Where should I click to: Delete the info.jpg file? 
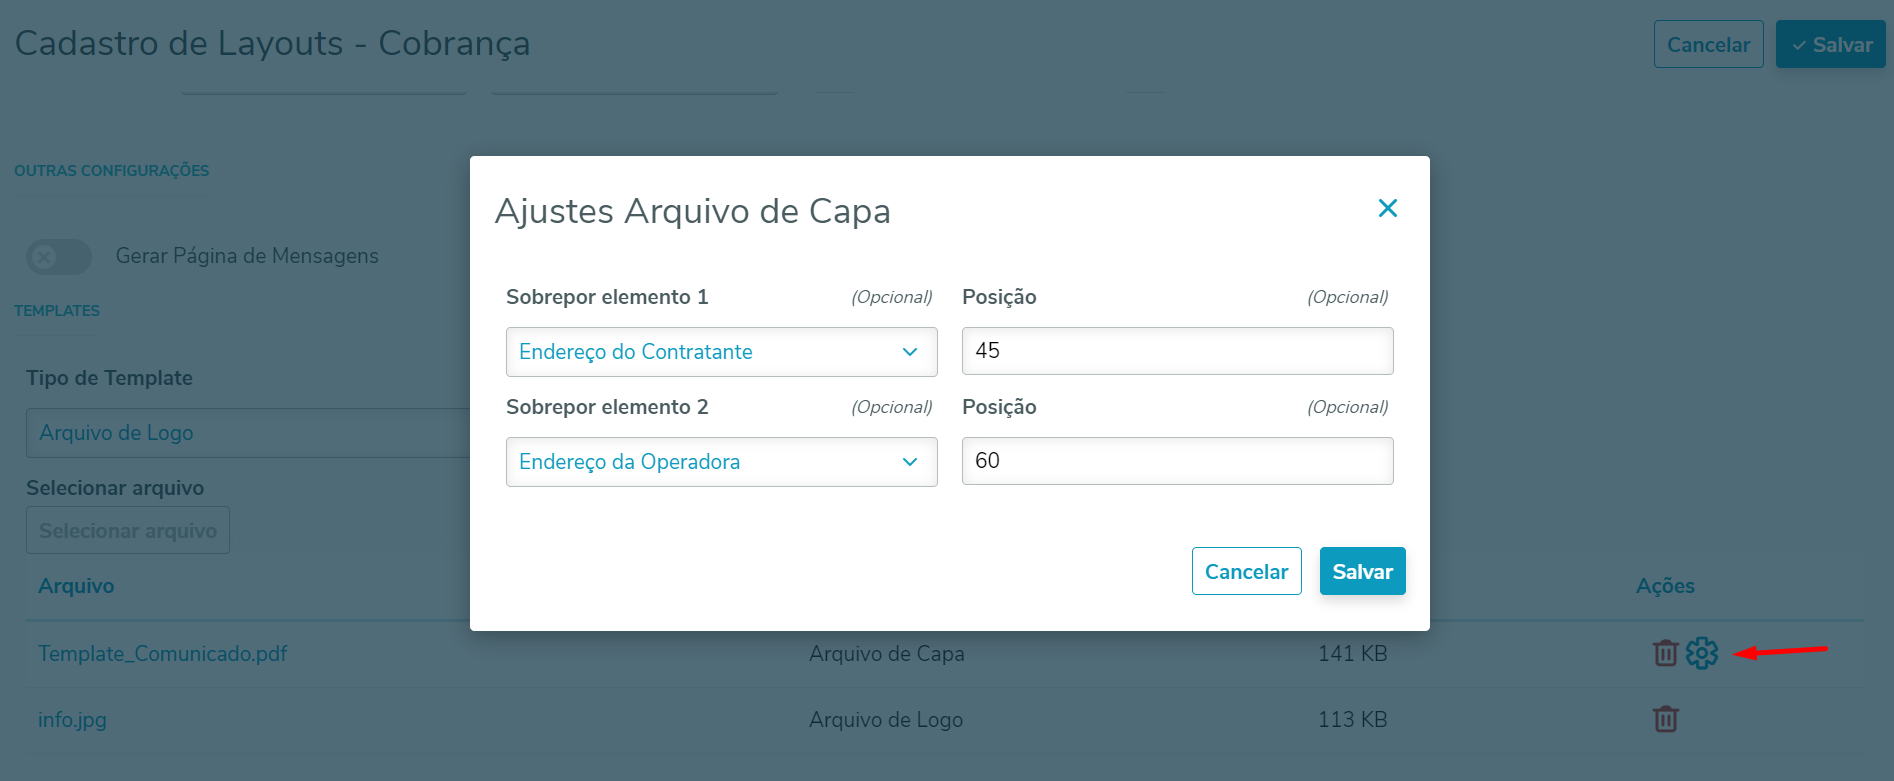click(x=1665, y=719)
